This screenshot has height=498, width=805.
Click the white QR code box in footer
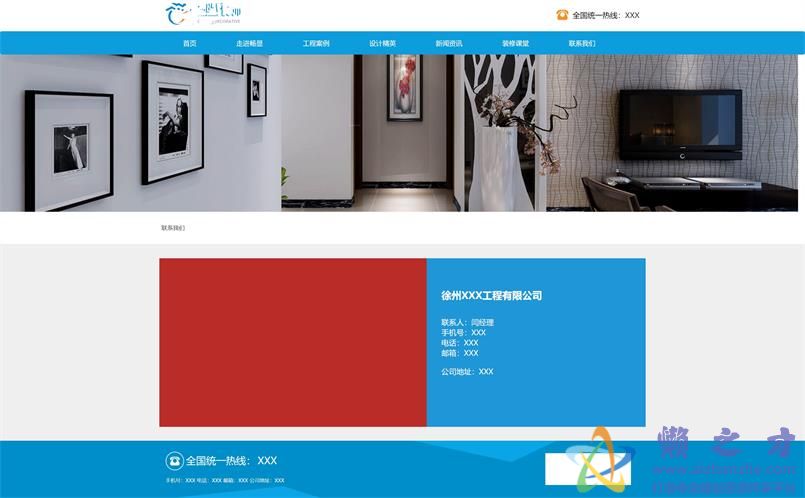point(588,469)
